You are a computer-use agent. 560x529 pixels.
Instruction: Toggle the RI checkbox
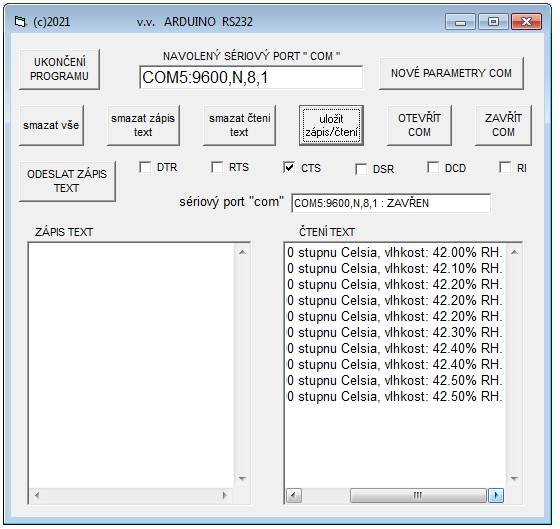[x=505, y=168]
